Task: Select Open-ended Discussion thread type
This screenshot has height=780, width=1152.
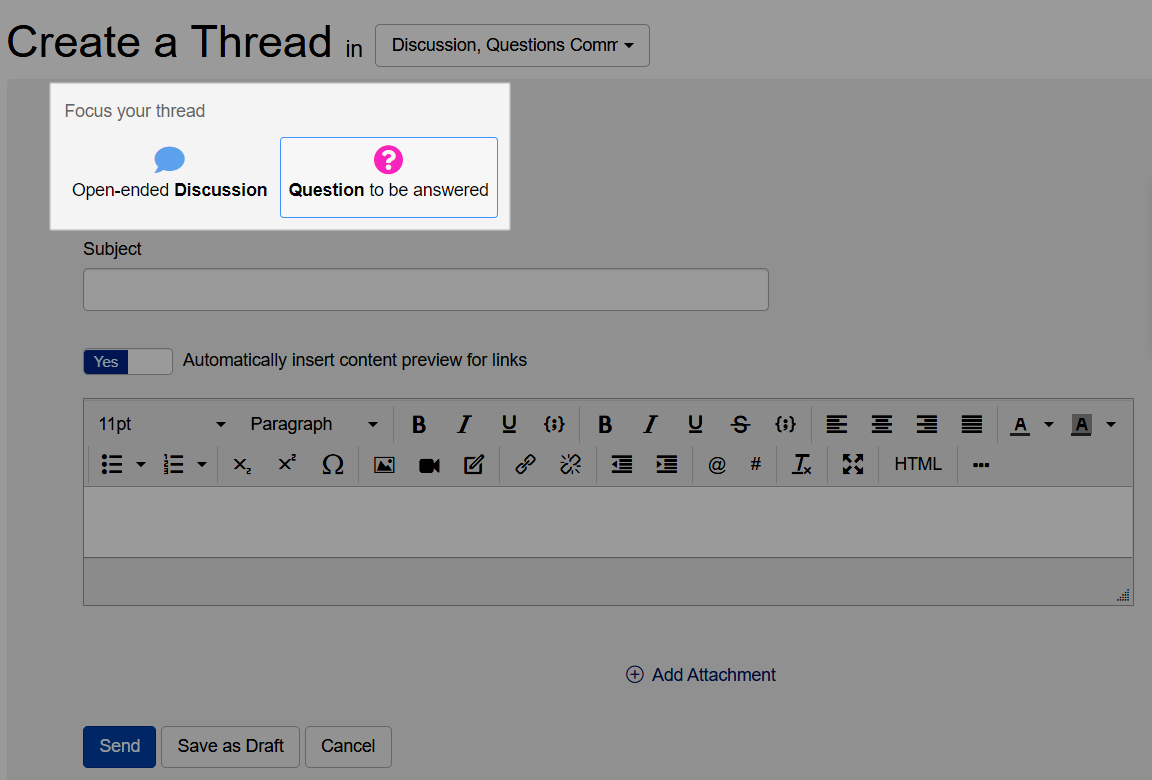Action: point(169,176)
